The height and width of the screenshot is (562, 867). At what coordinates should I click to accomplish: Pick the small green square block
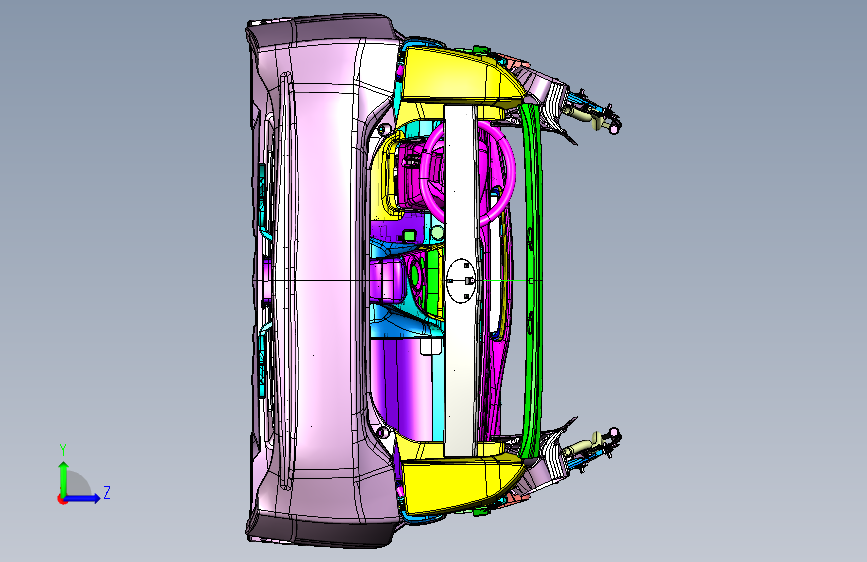(x=409, y=236)
